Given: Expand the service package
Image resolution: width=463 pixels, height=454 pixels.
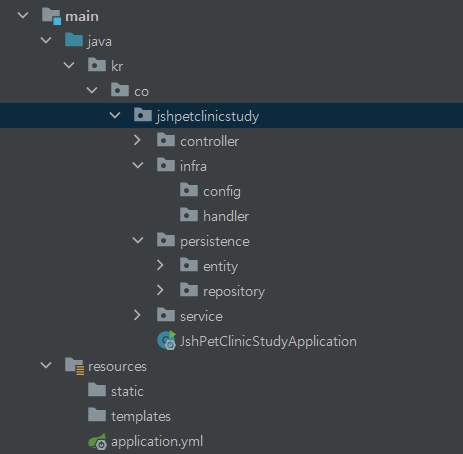Looking at the screenshot, I should tap(137, 315).
